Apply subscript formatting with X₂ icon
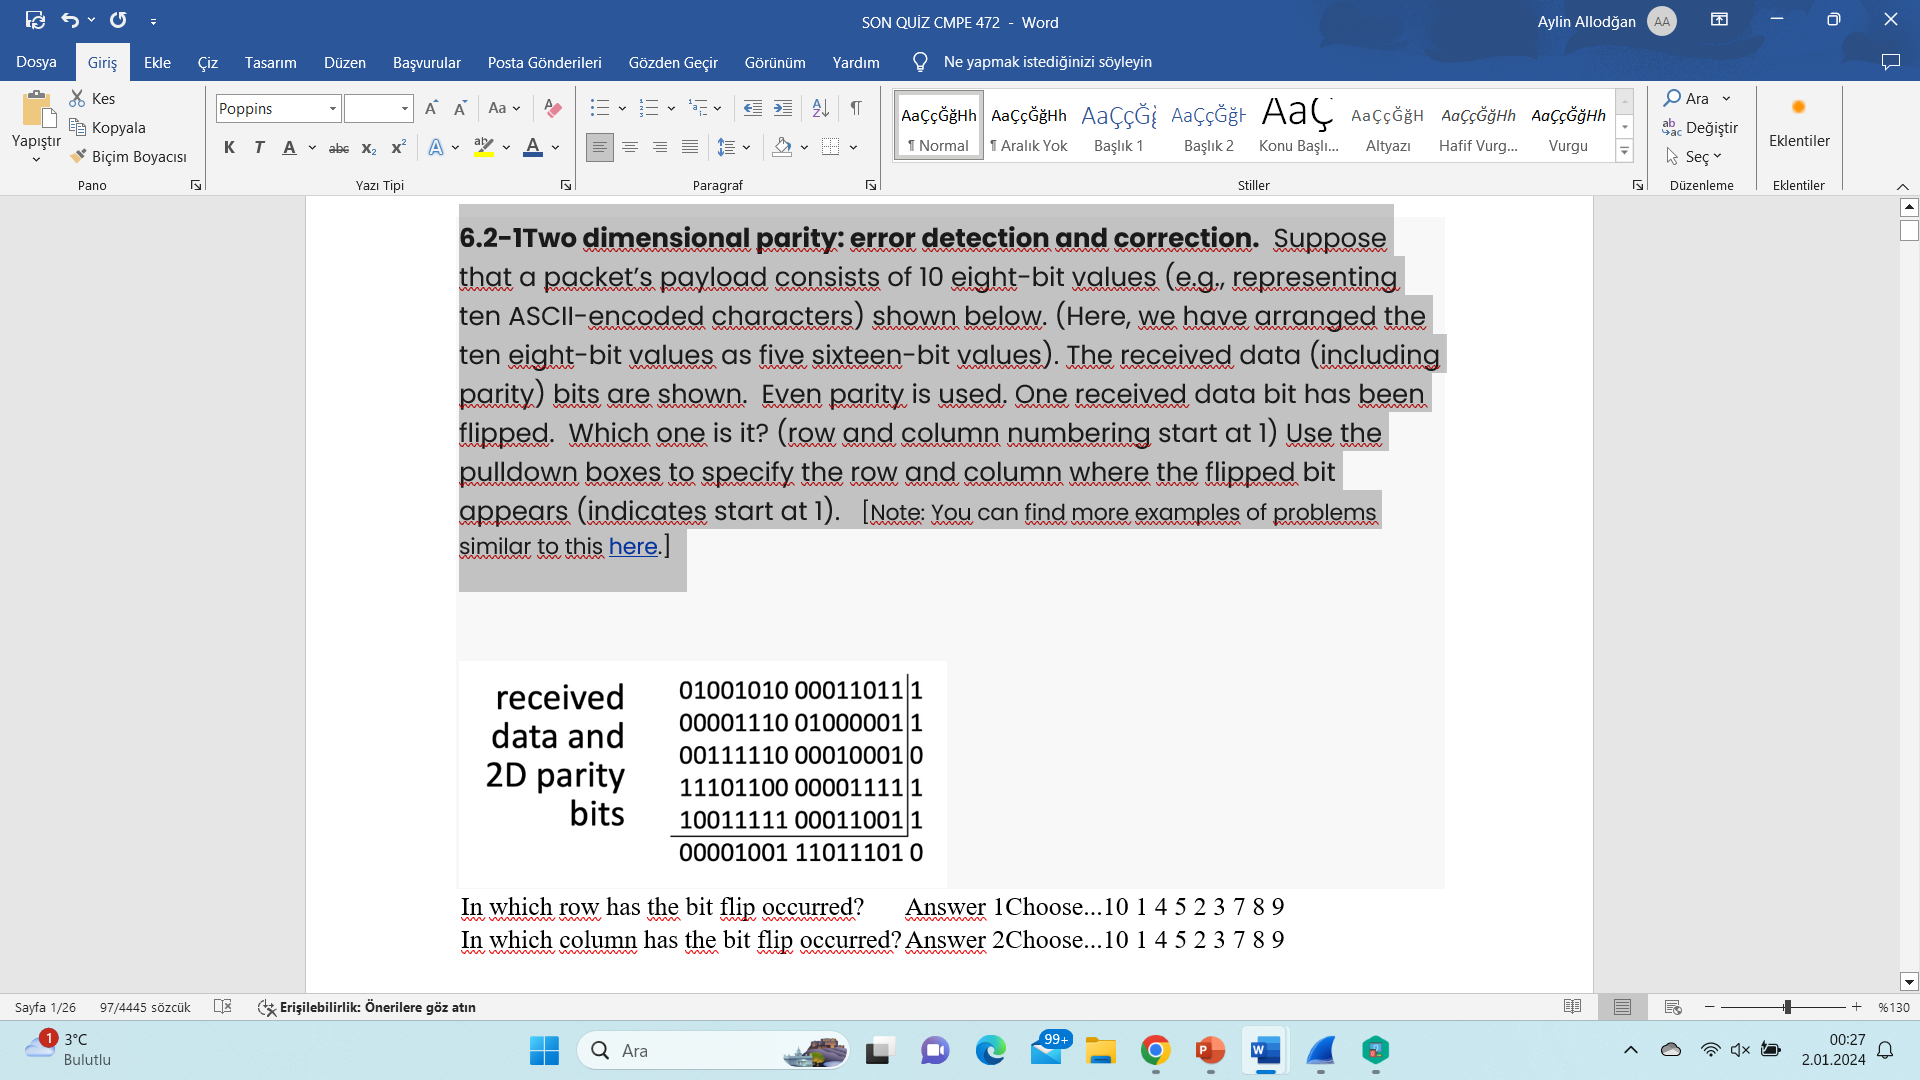1920x1080 pixels. 368,147
